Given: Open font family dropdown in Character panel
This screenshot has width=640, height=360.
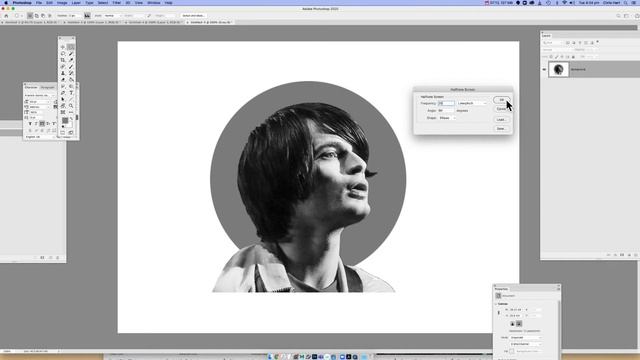Looking at the screenshot, I should click(x=39, y=95).
